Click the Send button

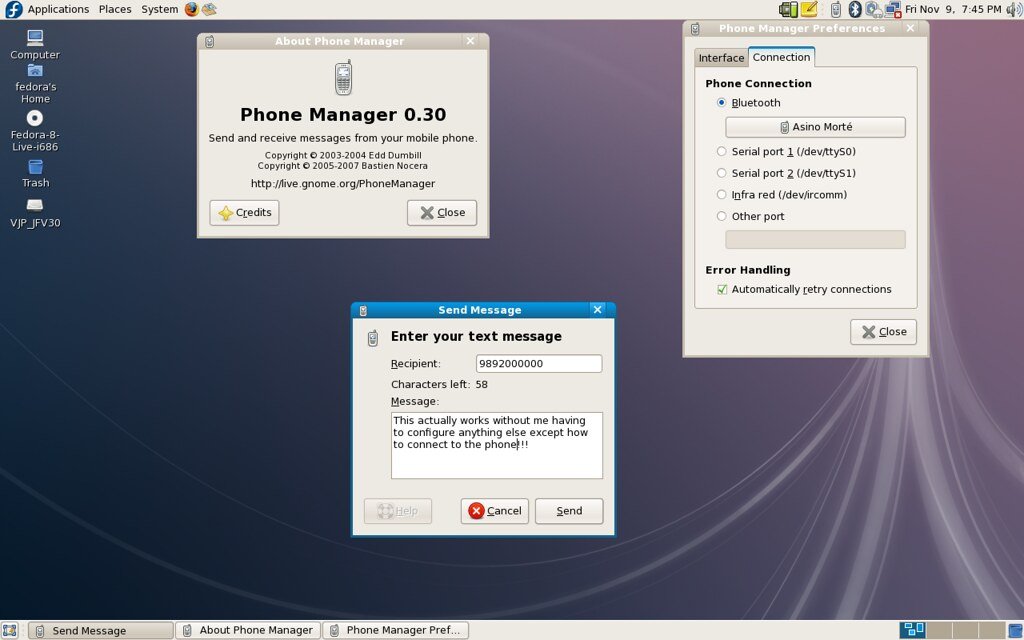point(569,511)
